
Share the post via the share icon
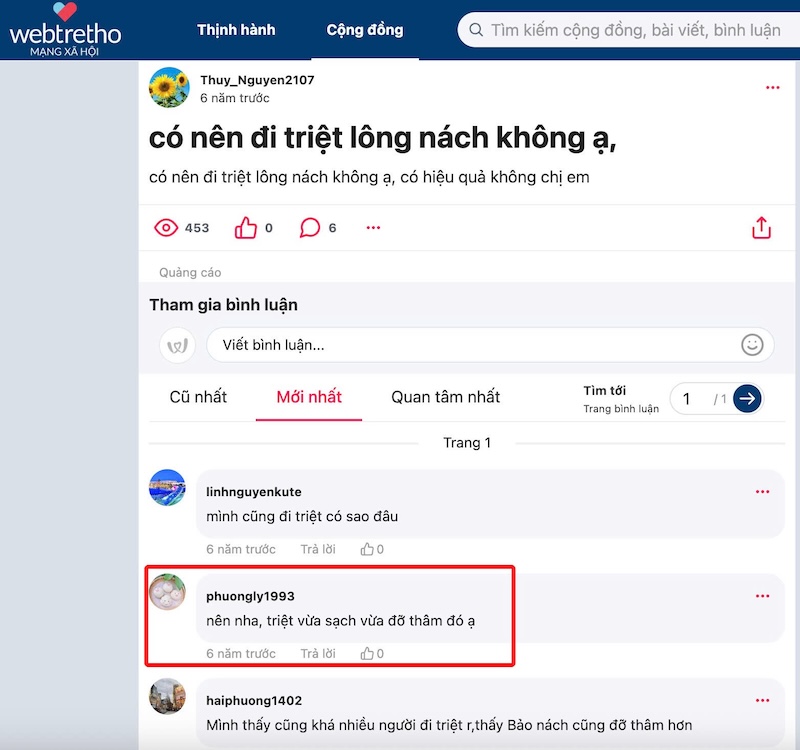(762, 227)
